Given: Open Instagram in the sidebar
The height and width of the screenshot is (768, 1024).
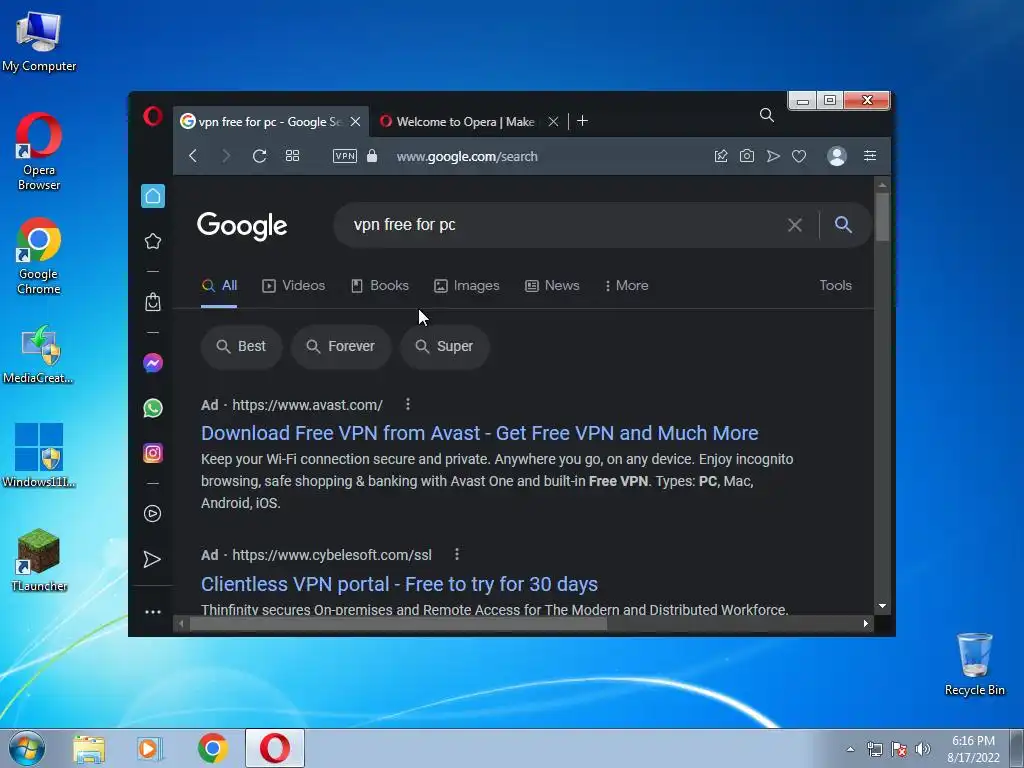Looking at the screenshot, I should [153, 453].
